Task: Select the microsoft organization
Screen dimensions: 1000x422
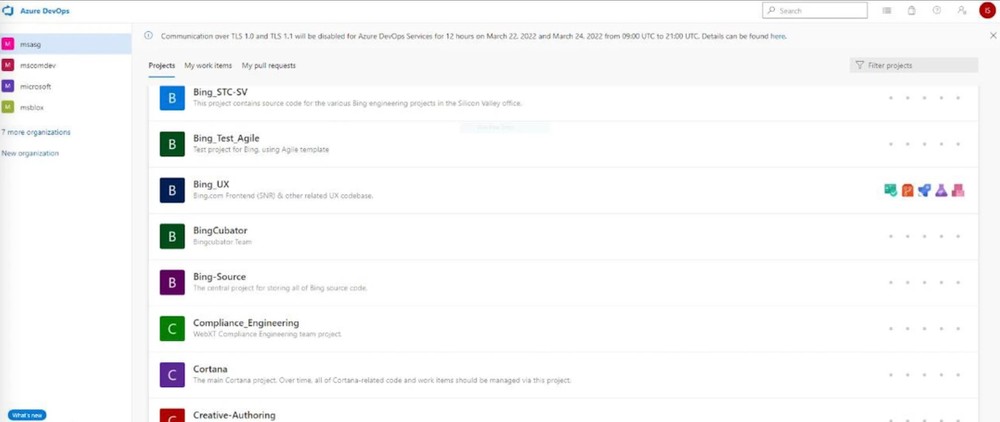Action: [x=36, y=86]
